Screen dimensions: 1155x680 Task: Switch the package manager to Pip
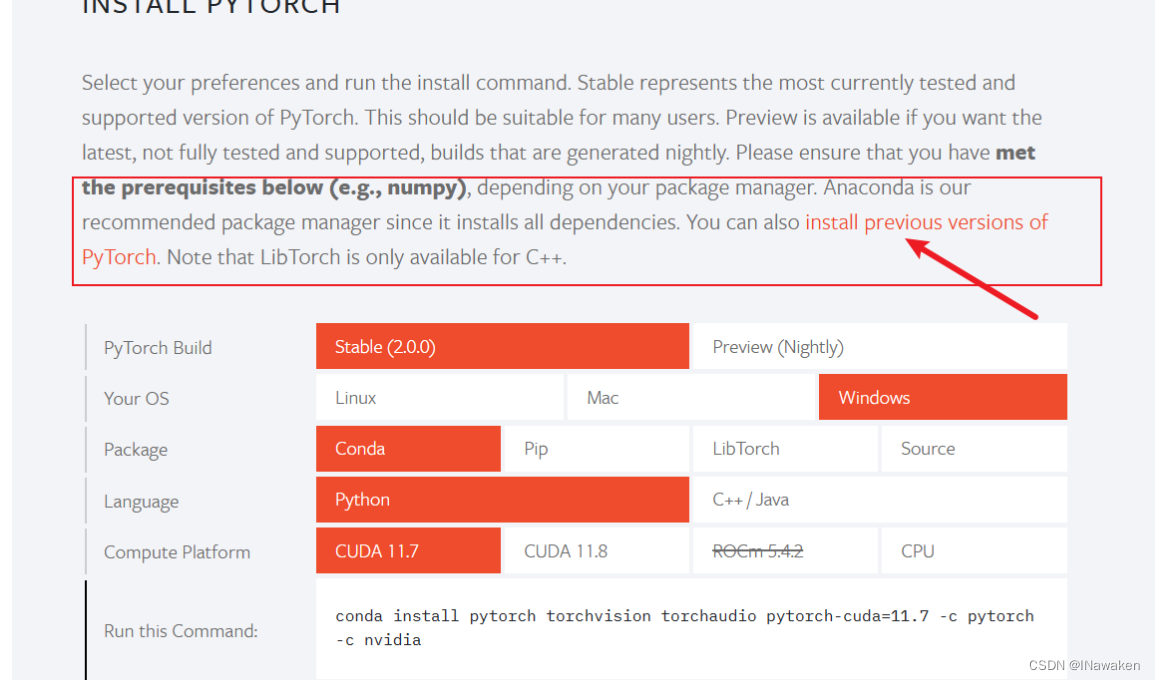pyautogui.click(x=596, y=448)
